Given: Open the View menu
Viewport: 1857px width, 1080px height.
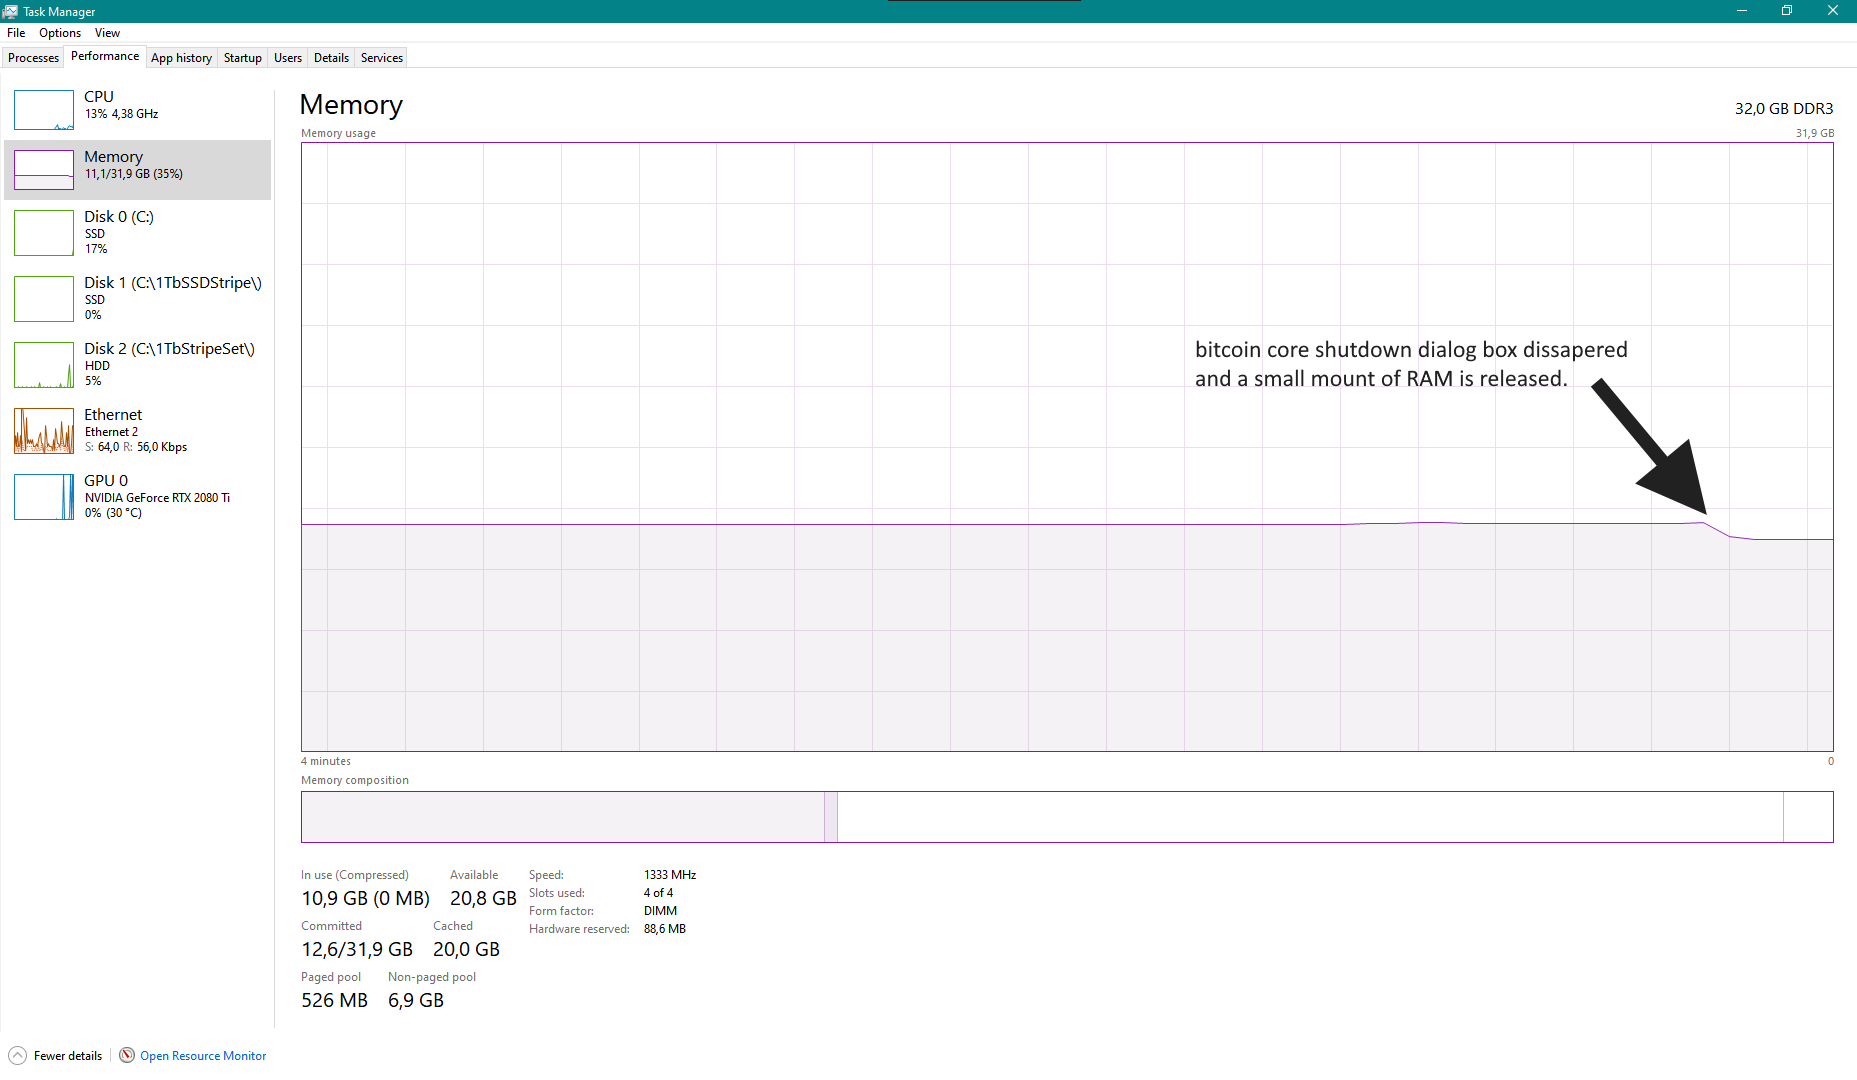Looking at the screenshot, I should click(107, 33).
